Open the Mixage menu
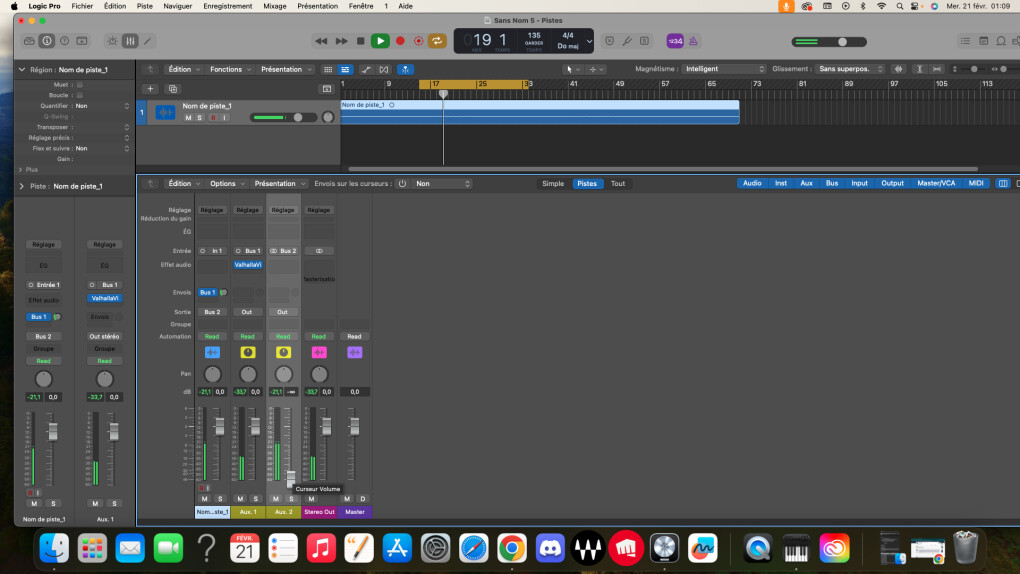The width and height of the screenshot is (1020, 574). [x=275, y=6]
